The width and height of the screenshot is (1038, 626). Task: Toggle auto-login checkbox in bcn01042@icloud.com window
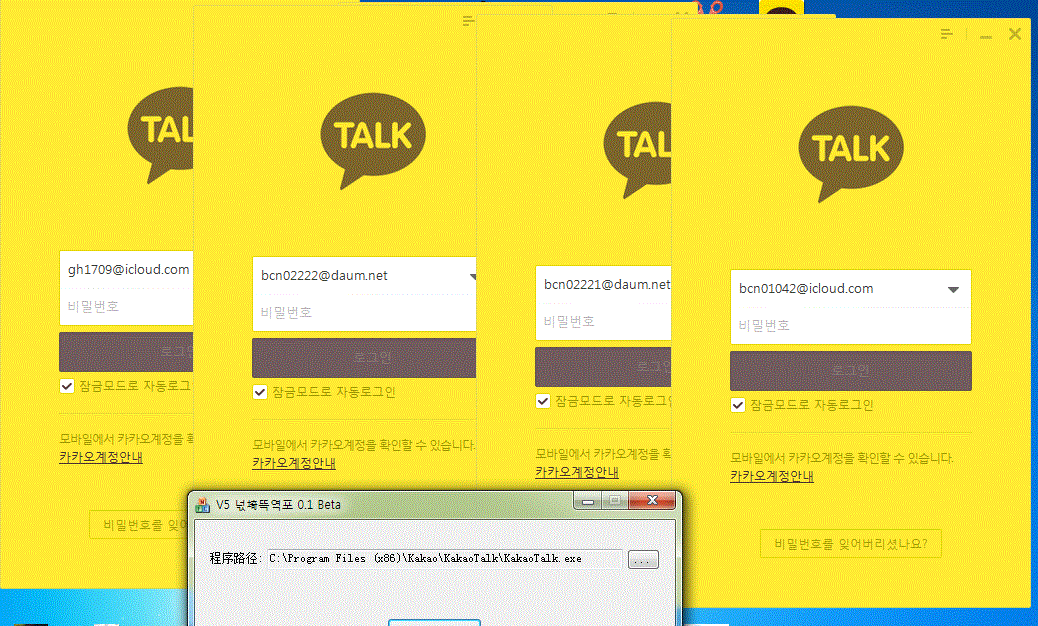pos(738,405)
